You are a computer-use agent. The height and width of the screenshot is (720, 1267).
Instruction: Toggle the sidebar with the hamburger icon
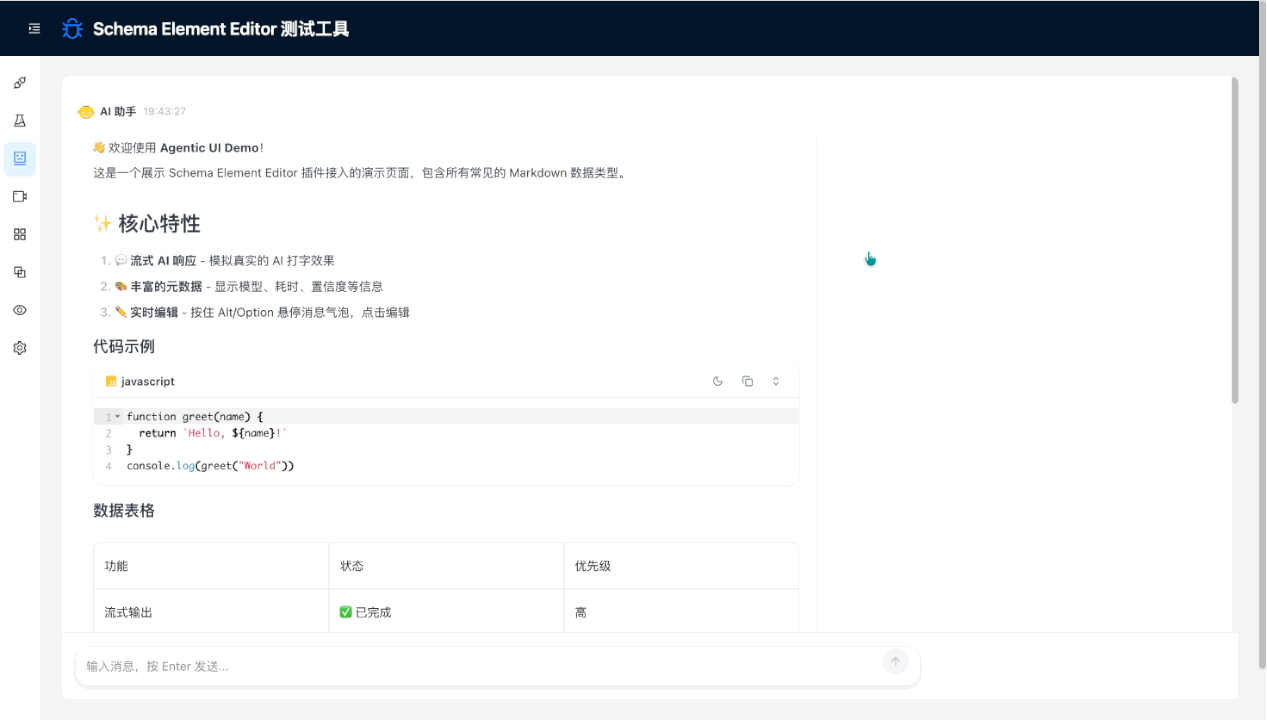[x=33, y=28]
